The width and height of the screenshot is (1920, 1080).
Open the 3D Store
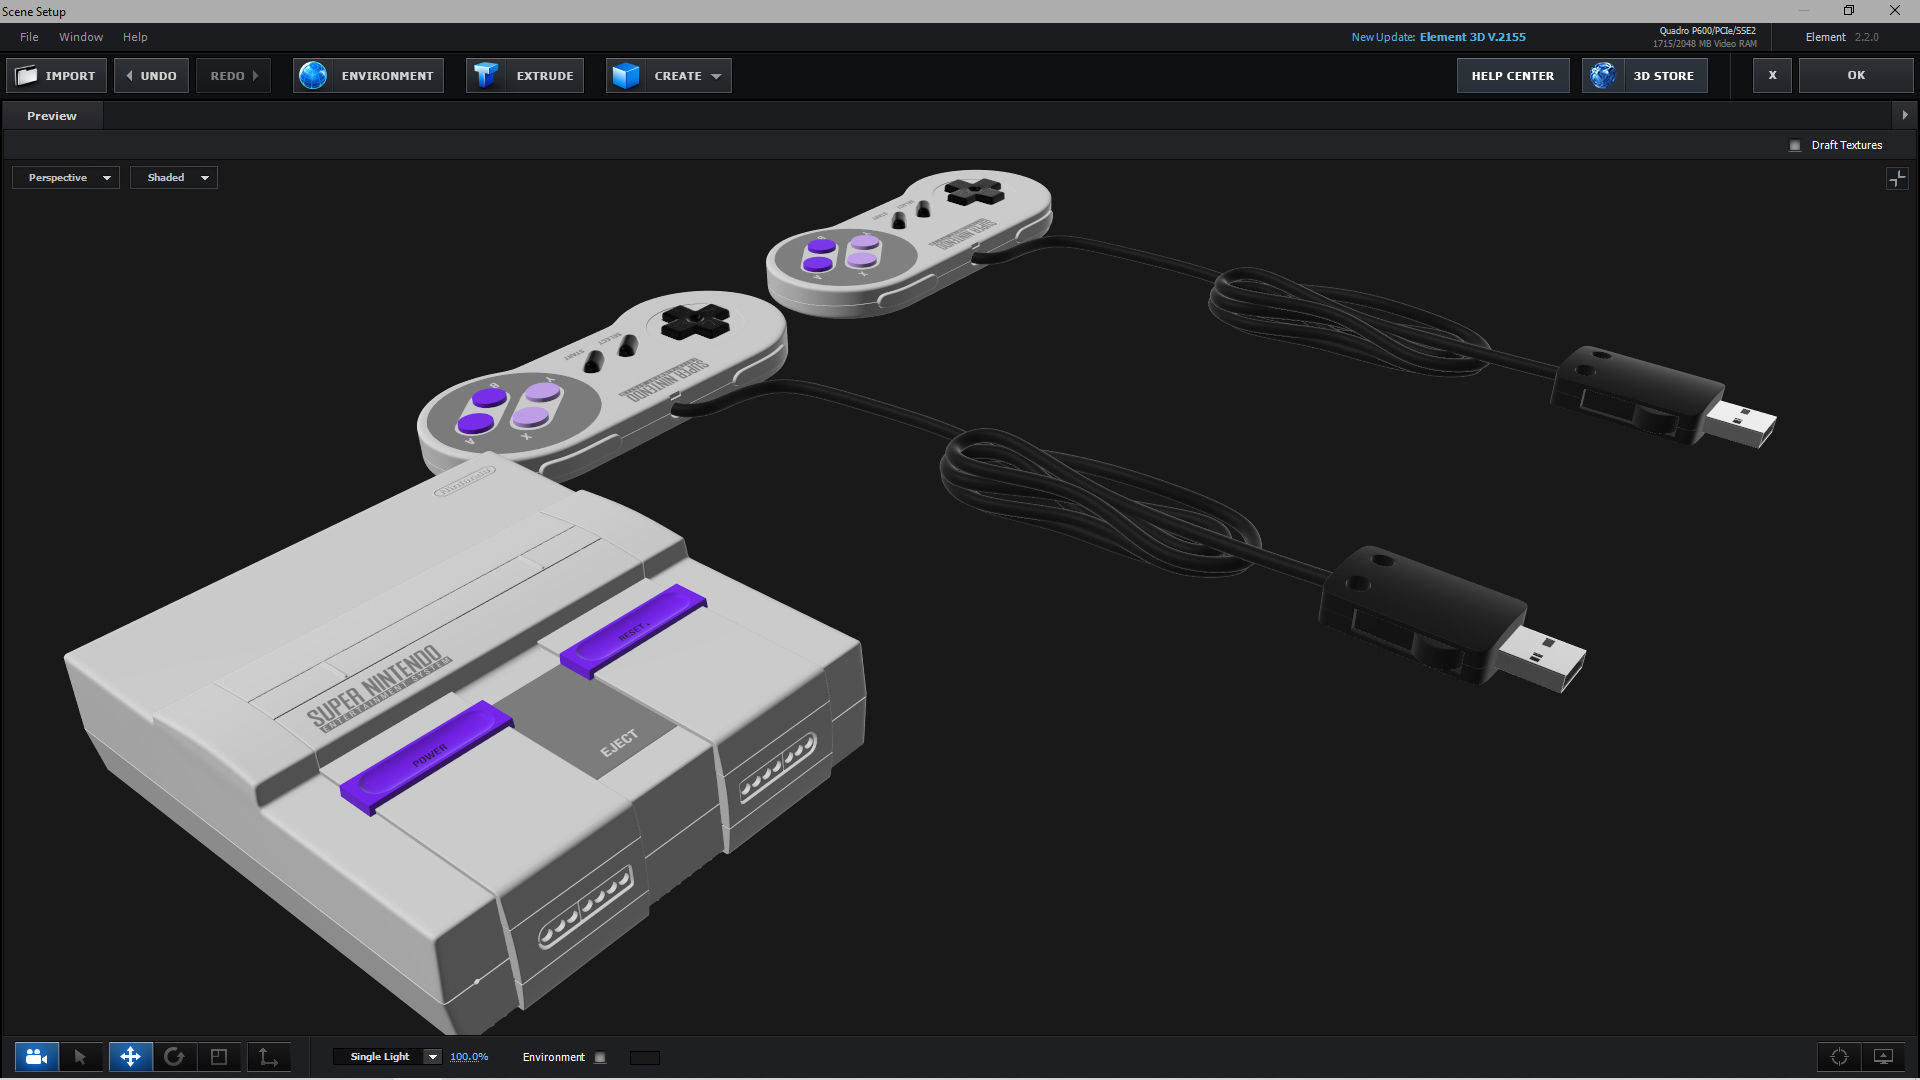tap(1645, 75)
